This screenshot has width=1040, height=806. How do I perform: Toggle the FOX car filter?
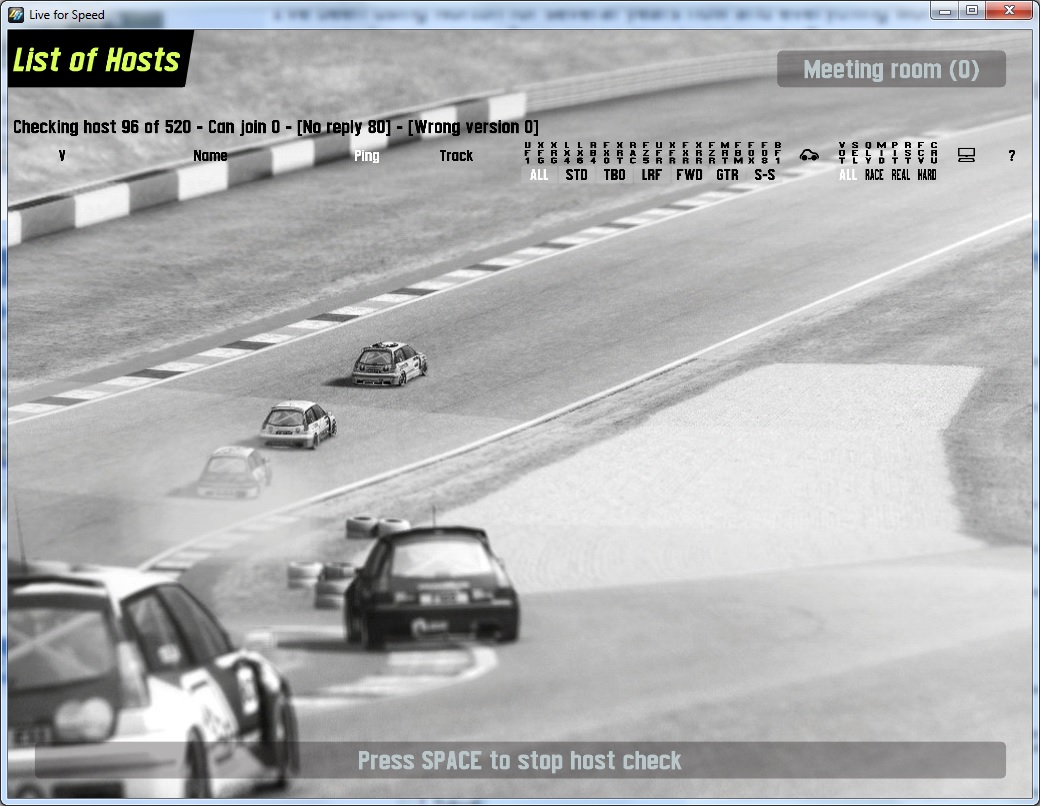point(751,153)
